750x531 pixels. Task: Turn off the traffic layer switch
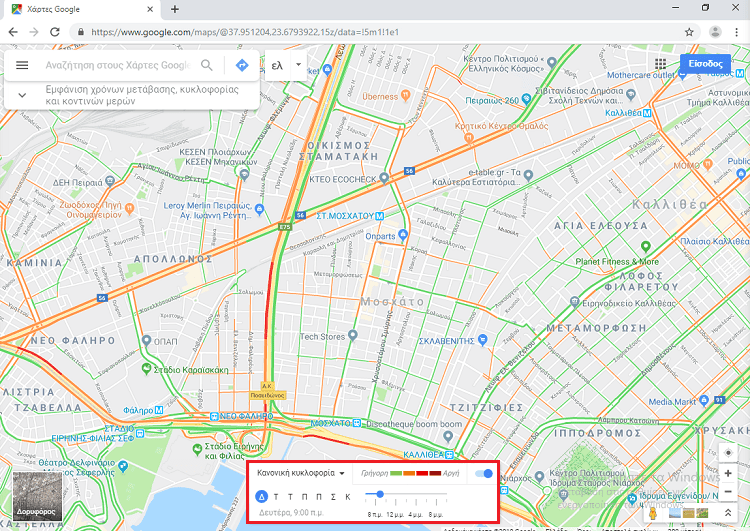pos(484,474)
